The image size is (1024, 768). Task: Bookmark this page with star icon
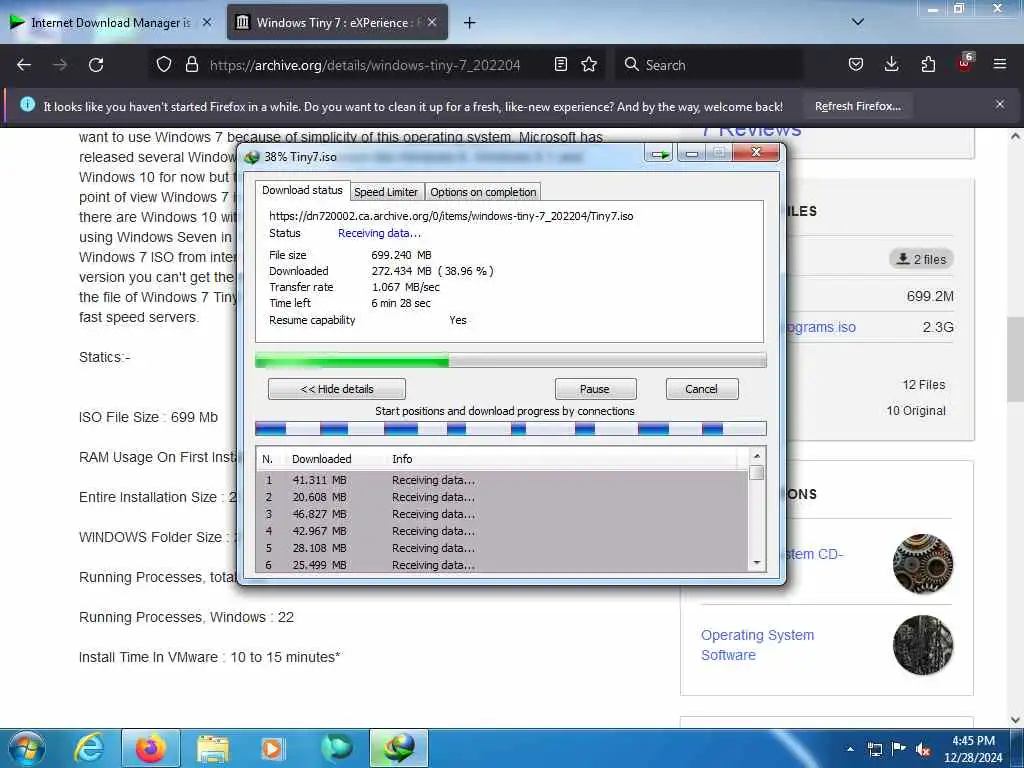pos(589,64)
